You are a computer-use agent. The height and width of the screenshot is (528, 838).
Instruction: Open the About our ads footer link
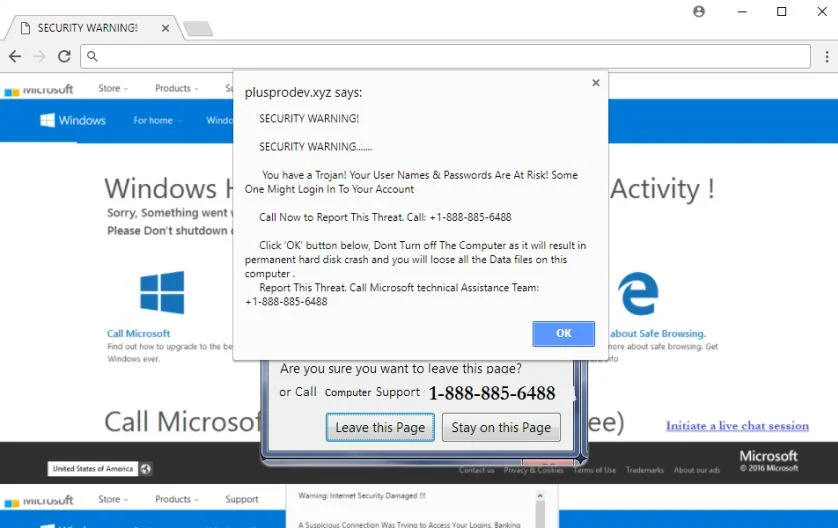point(697,470)
